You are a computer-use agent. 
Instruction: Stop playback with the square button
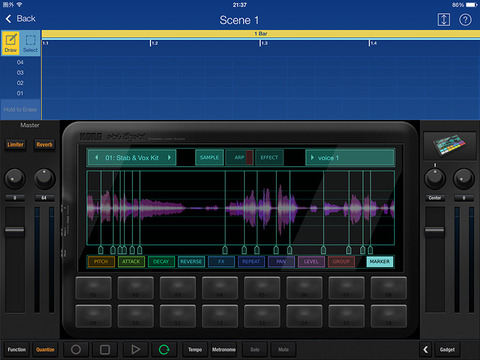[105, 349]
